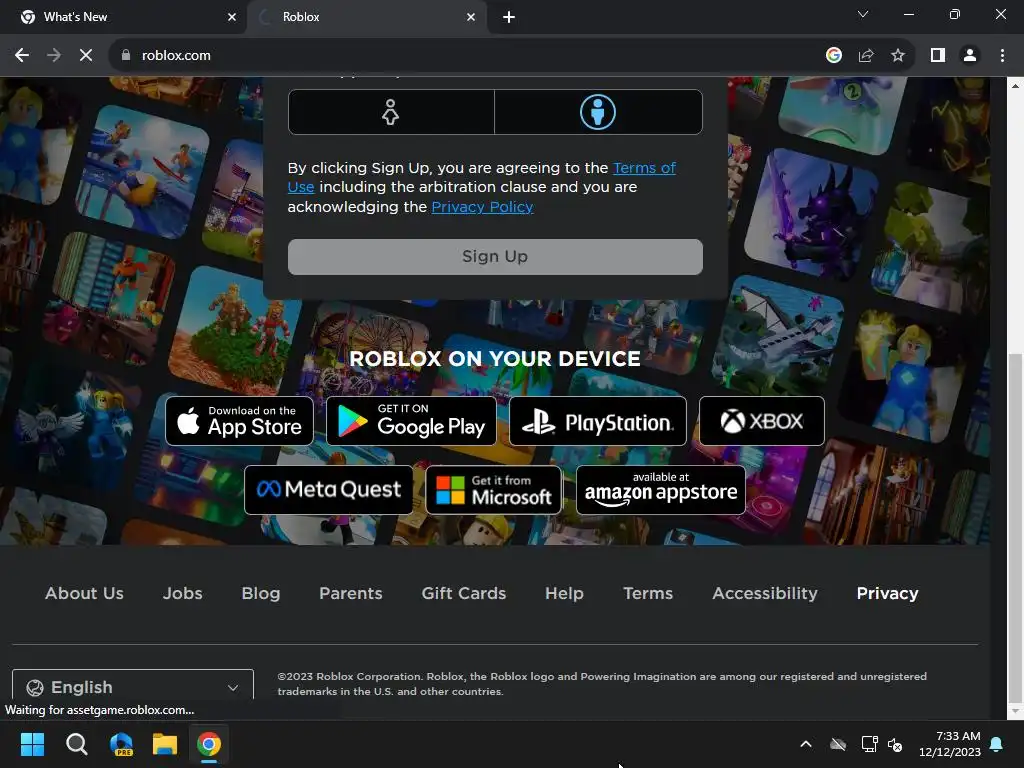
Task: Share this page icon
Action: [866, 56]
